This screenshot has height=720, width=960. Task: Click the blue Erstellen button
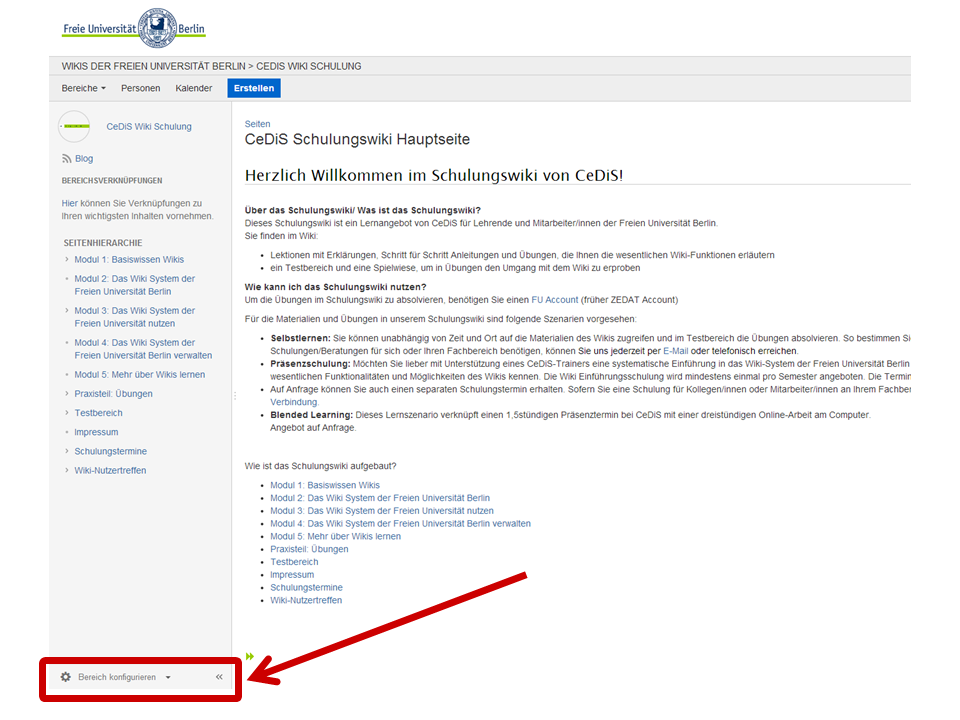(x=254, y=88)
